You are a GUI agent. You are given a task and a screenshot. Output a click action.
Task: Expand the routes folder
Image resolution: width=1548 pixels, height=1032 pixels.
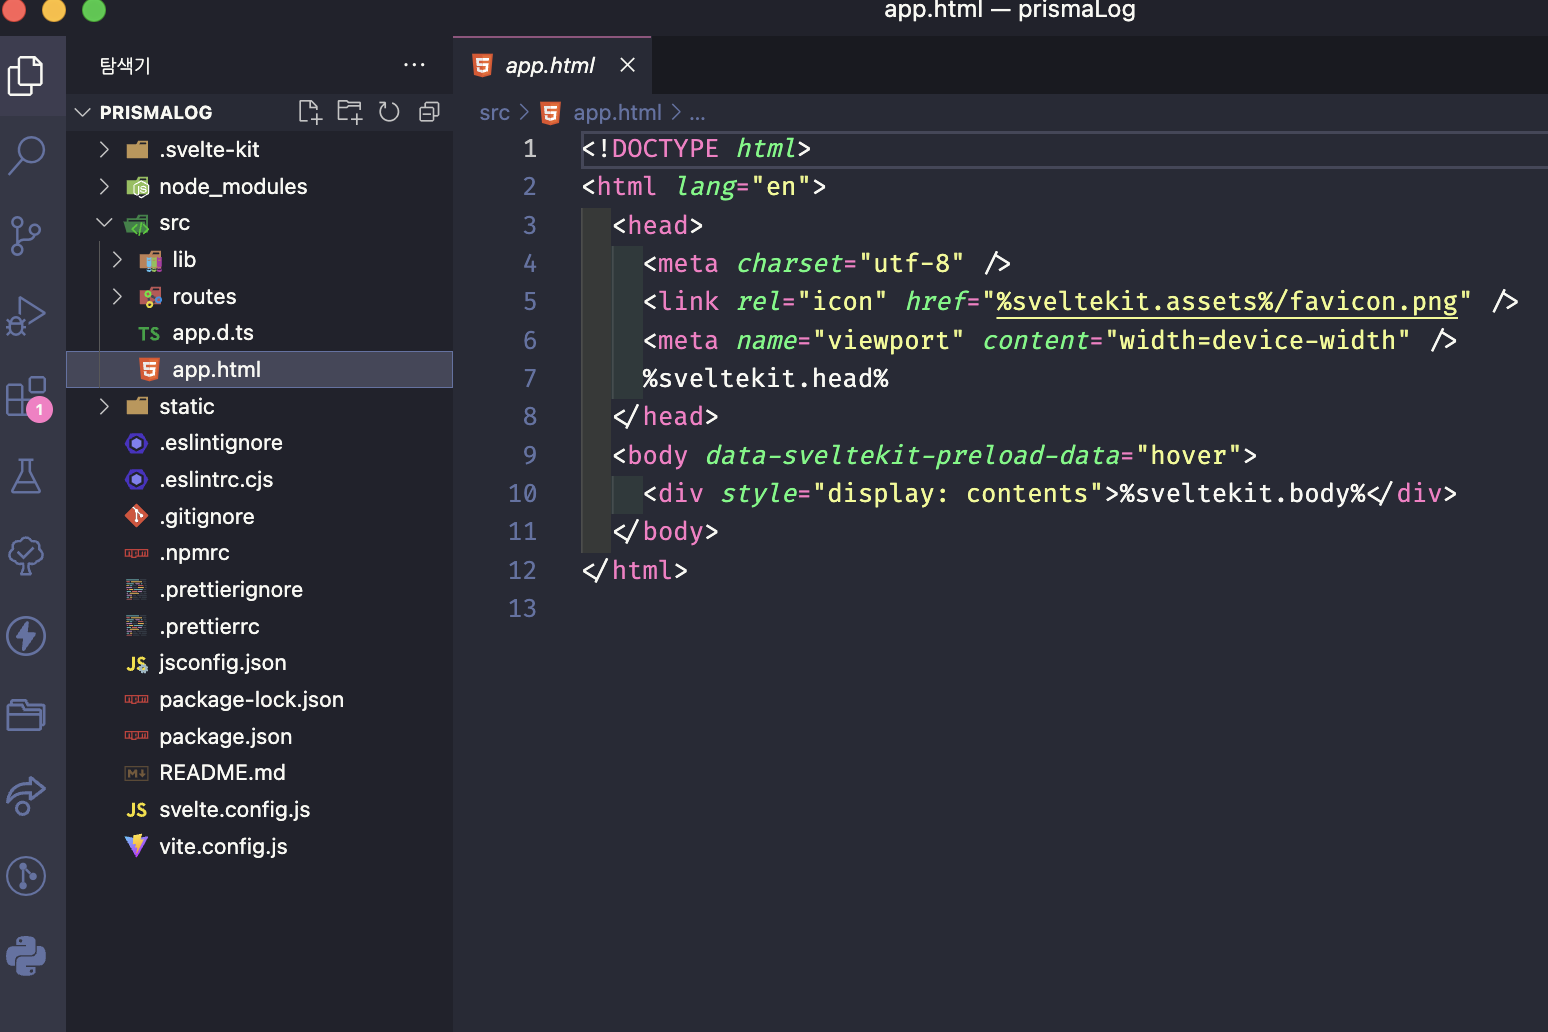[117, 296]
